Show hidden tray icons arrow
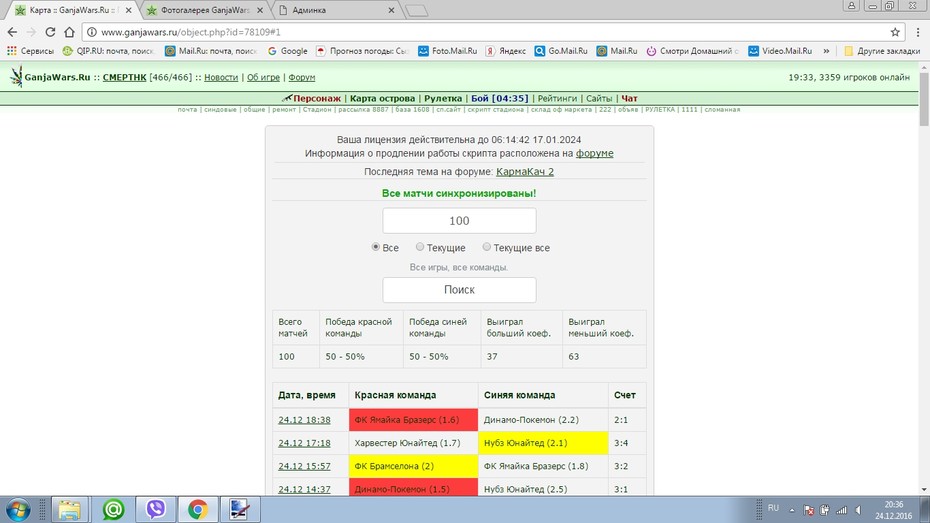Viewport: 930px width, 523px height. pos(792,510)
